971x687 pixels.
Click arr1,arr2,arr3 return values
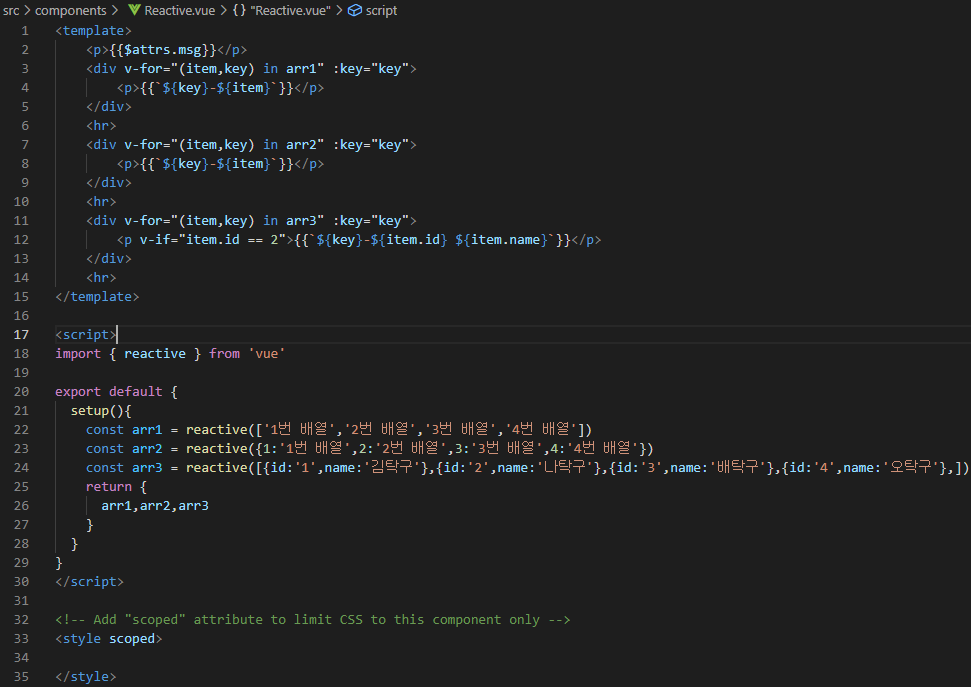tap(155, 506)
